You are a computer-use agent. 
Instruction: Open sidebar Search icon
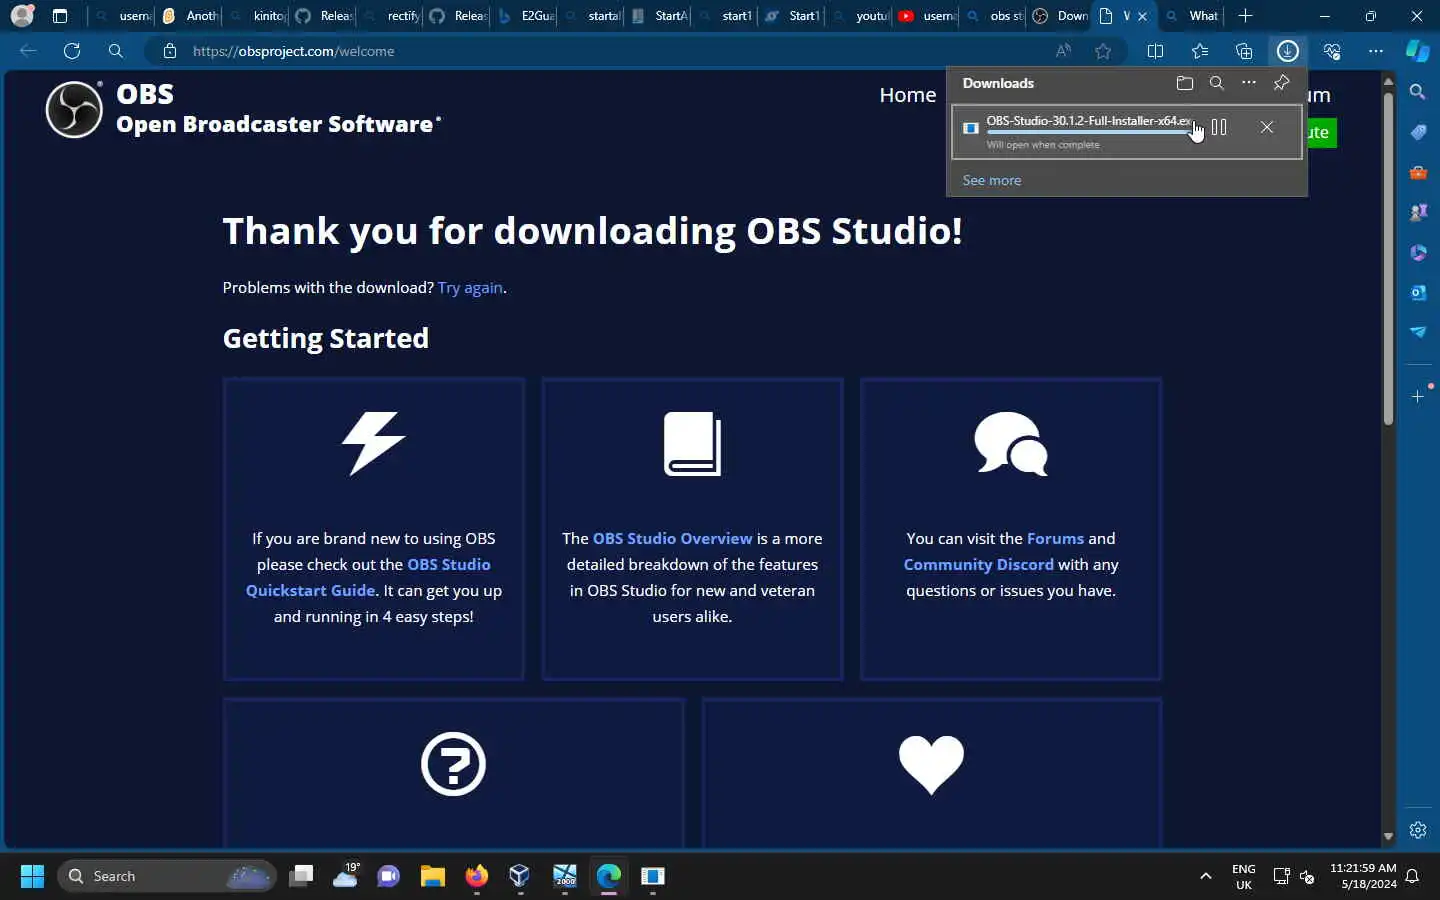point(1418,92)
